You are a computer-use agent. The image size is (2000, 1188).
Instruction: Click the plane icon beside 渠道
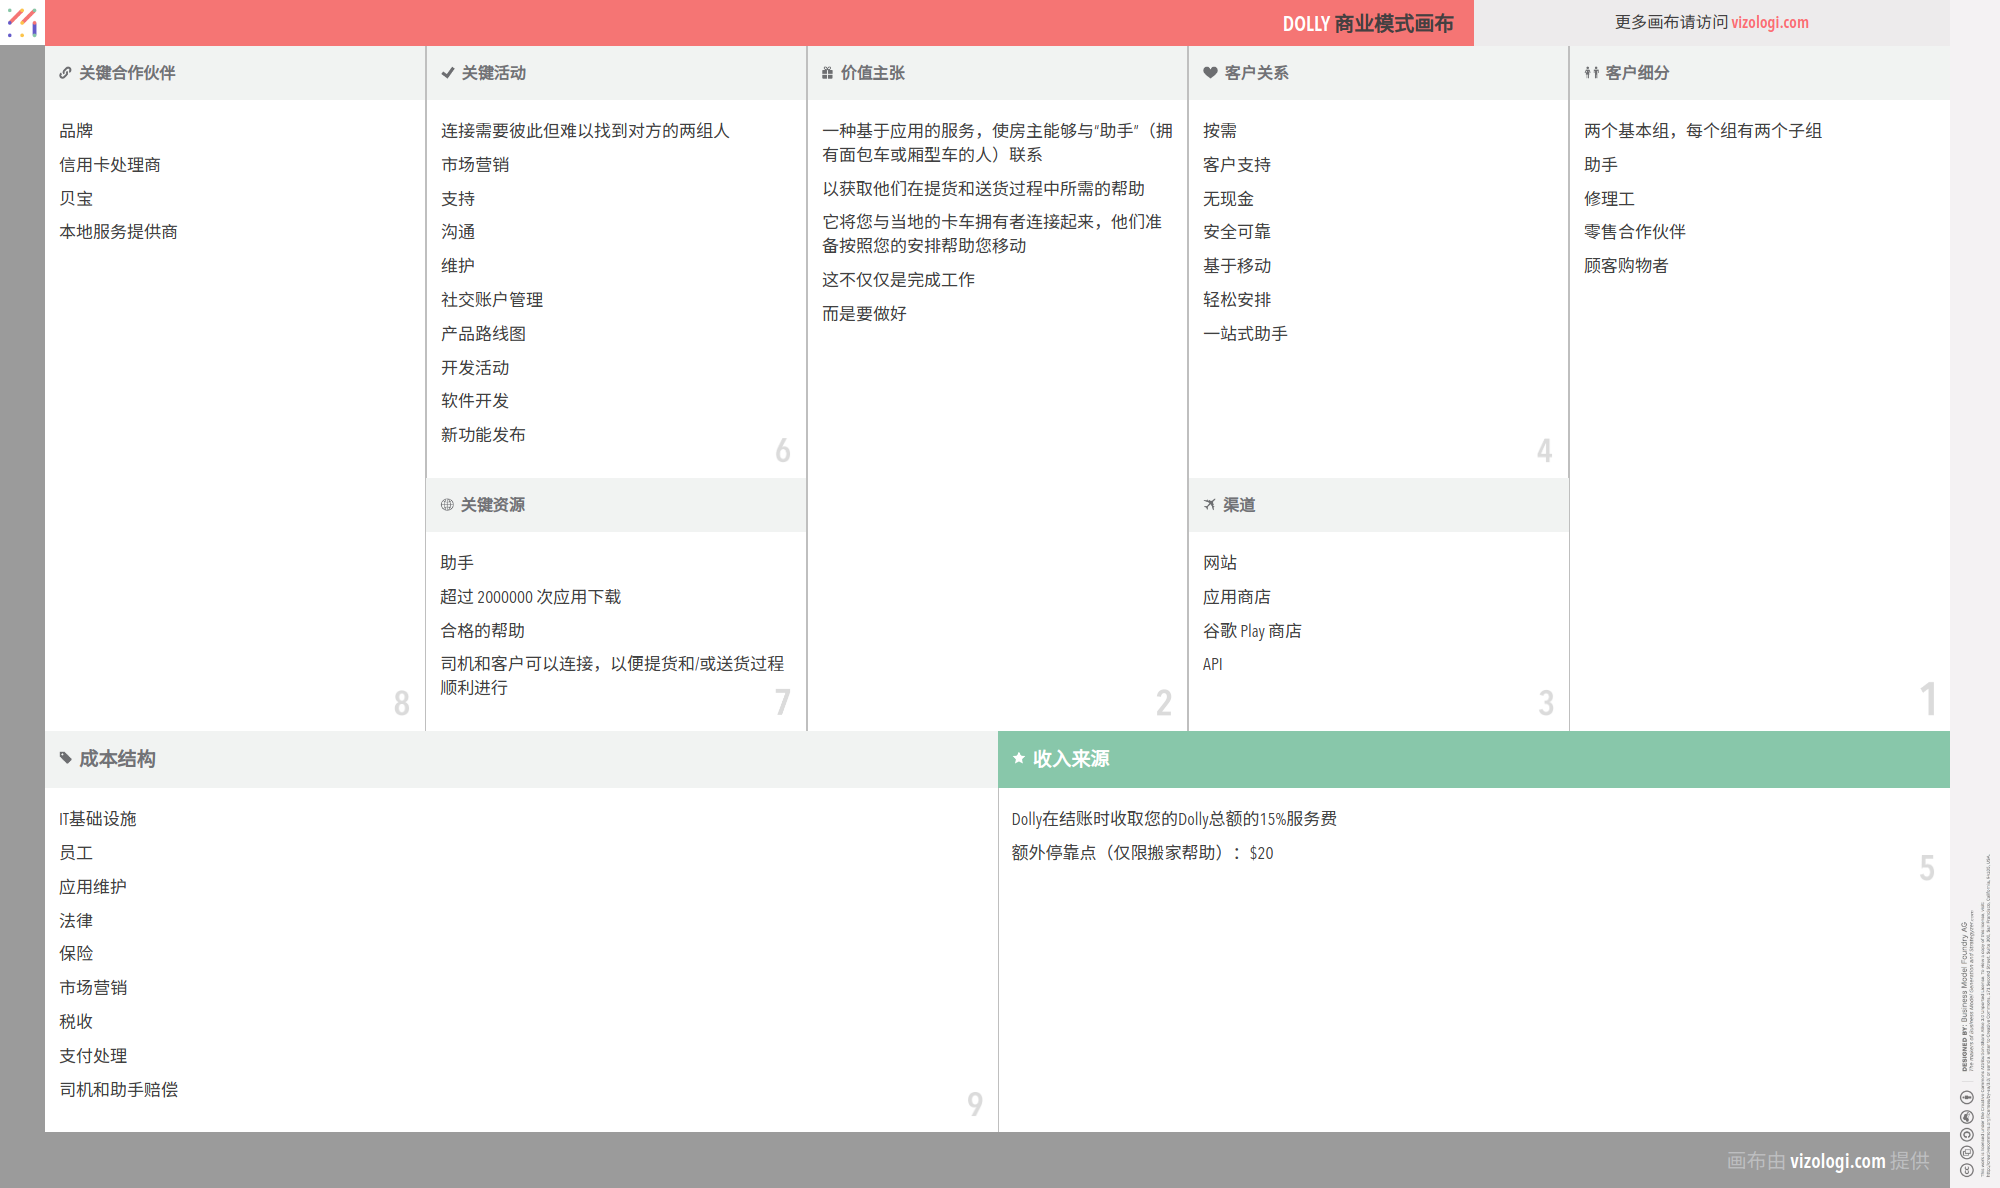click(x=1207, y=505)
